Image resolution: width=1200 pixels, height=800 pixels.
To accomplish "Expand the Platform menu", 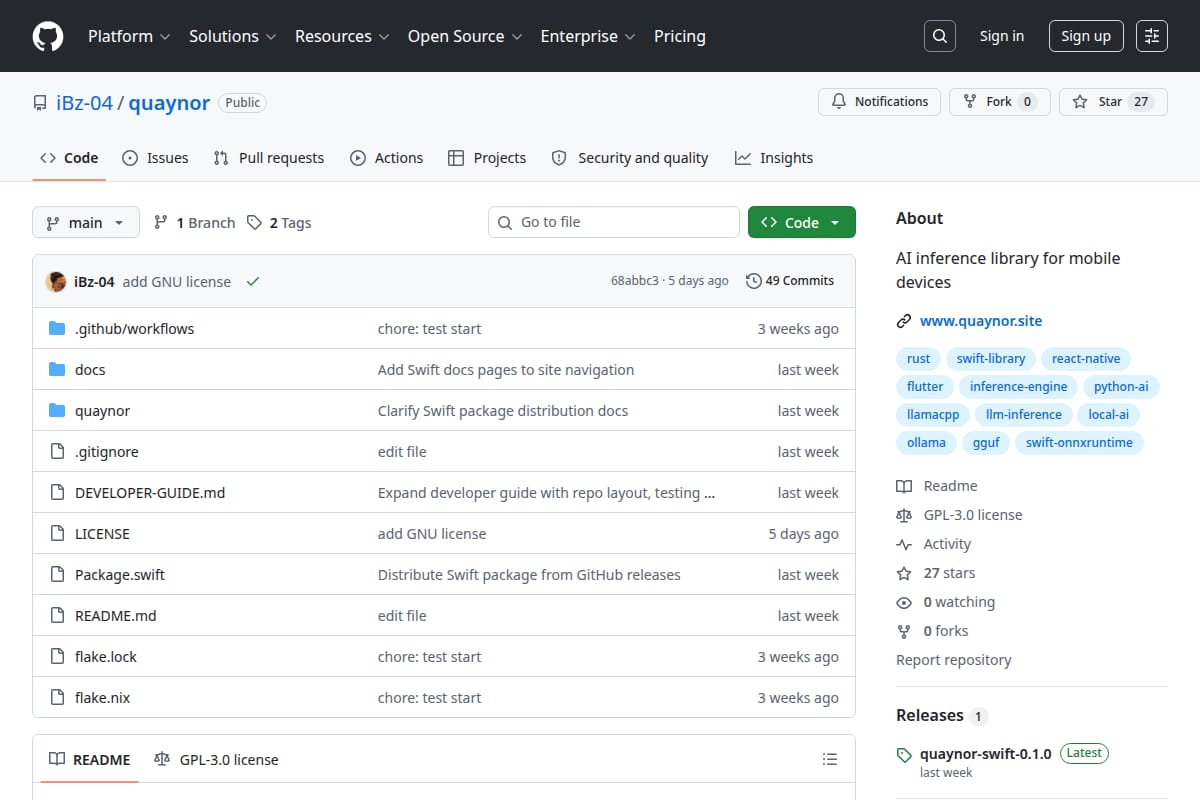I will tap(129, 36).
